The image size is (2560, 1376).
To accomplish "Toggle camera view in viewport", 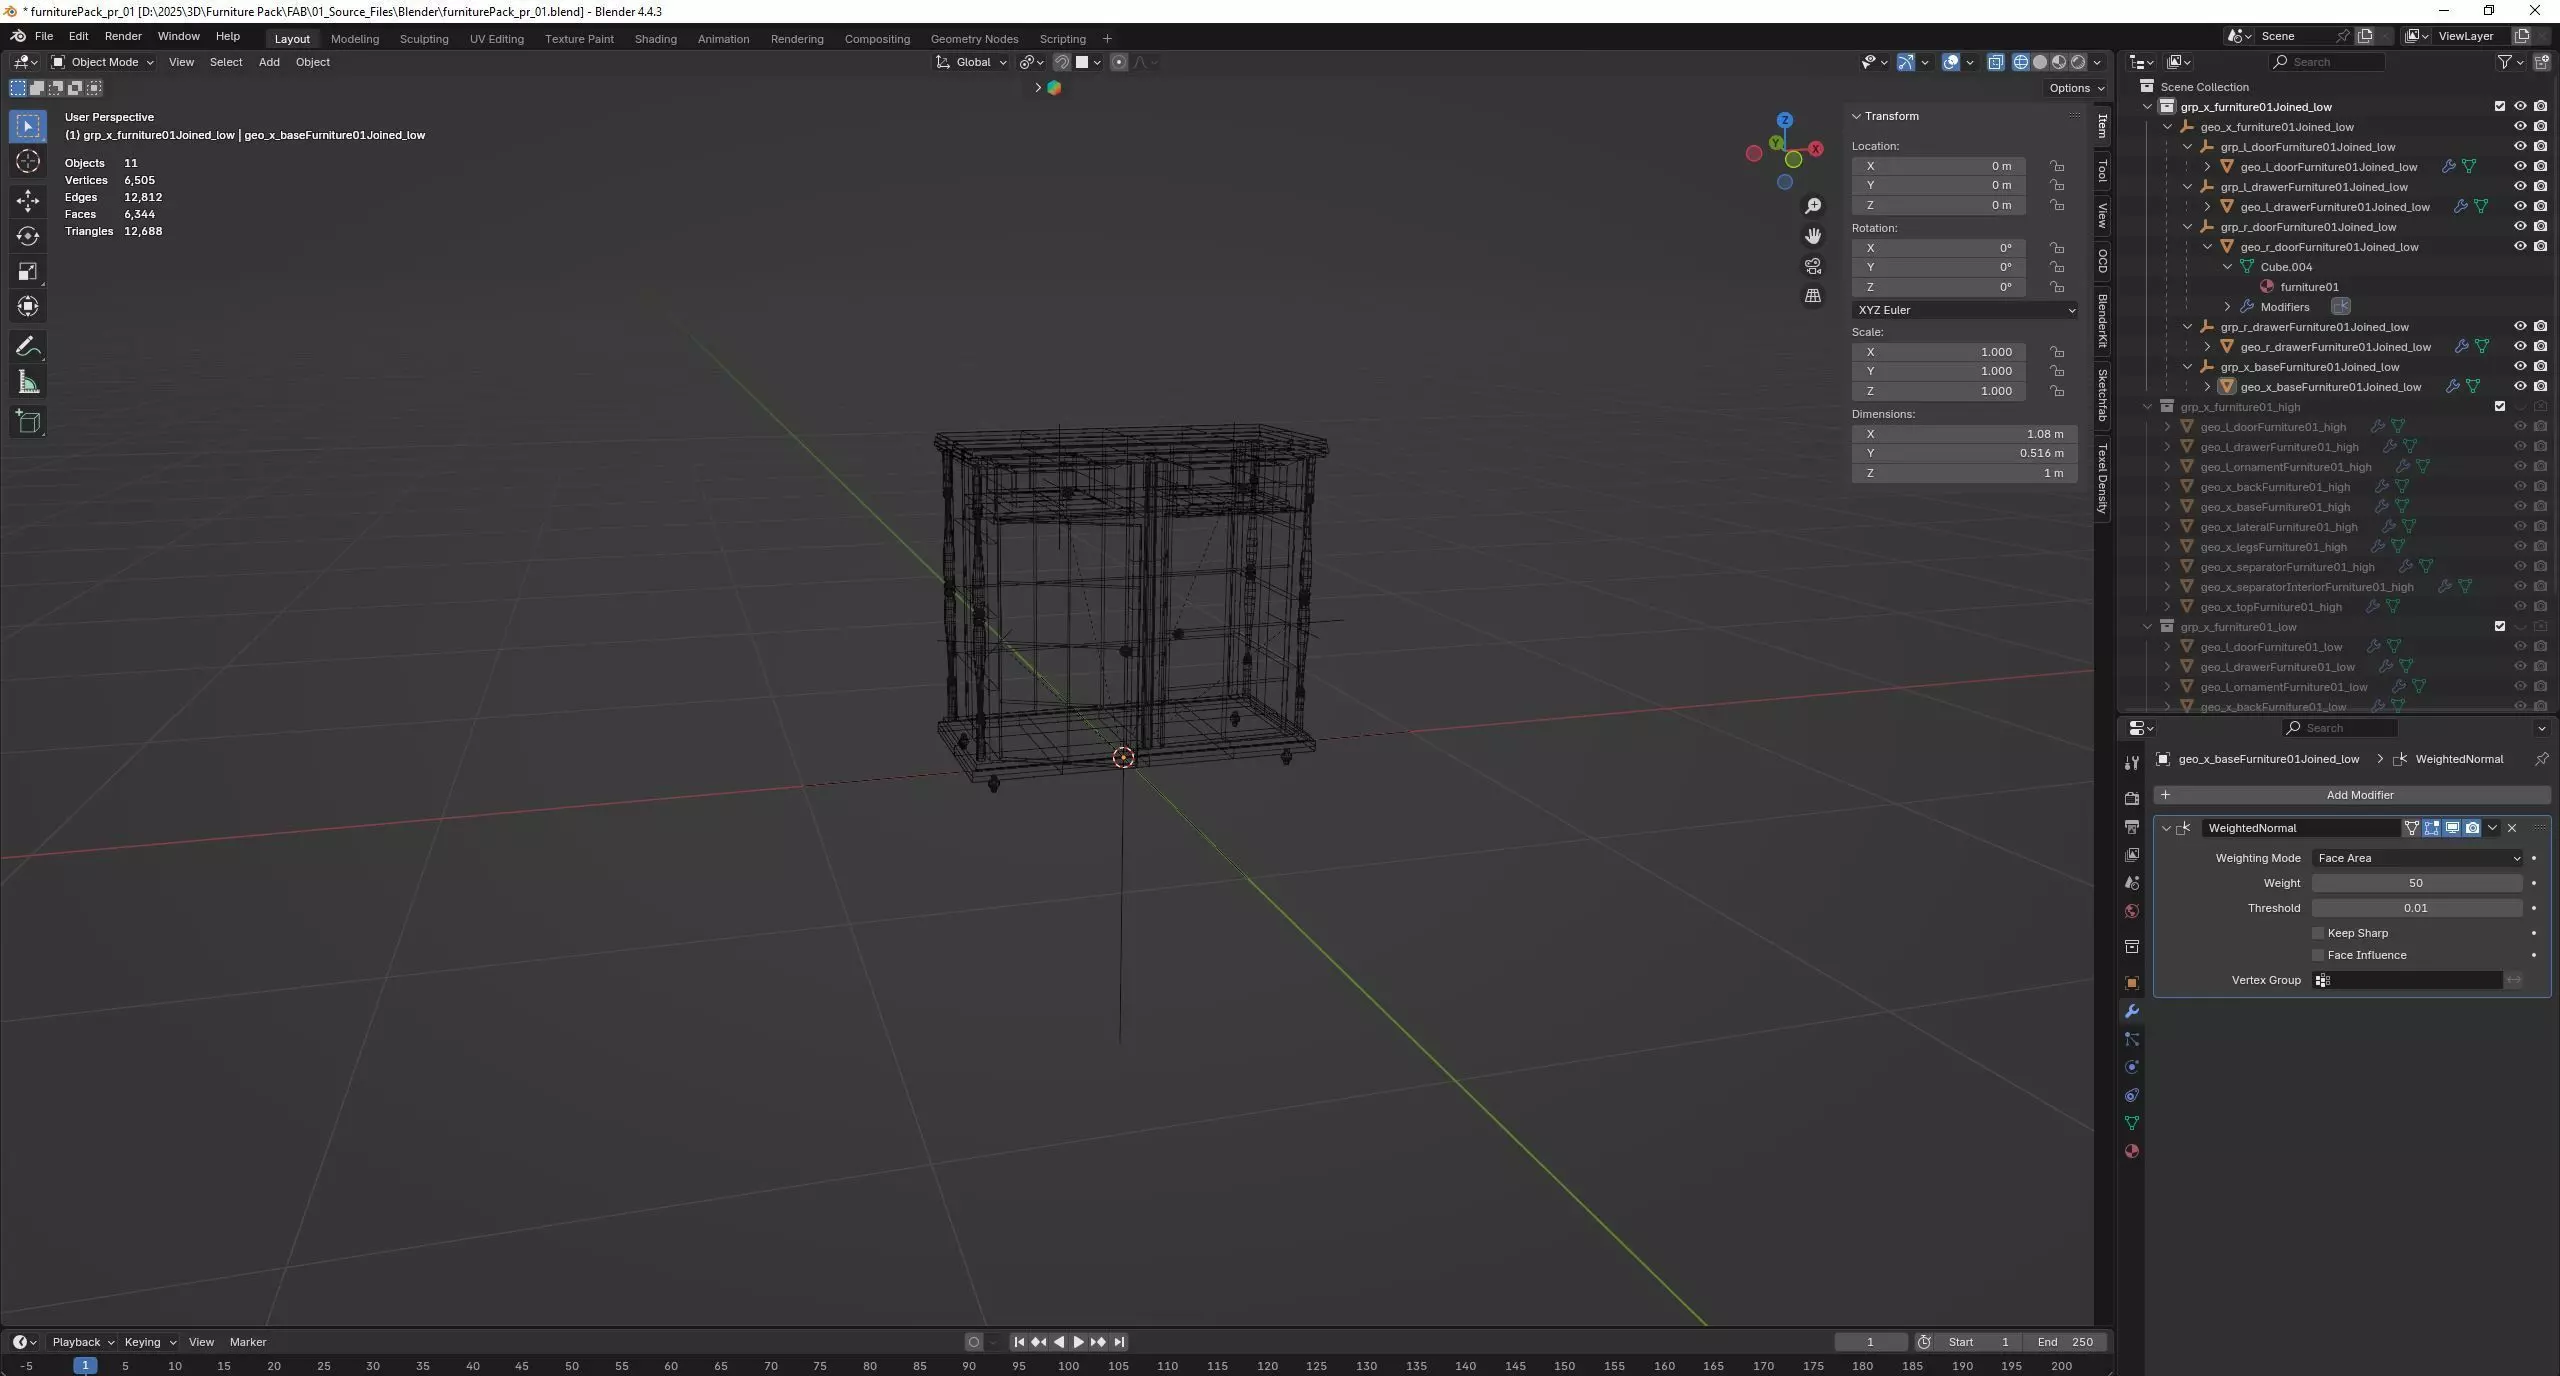I will tap(1813, 266).
